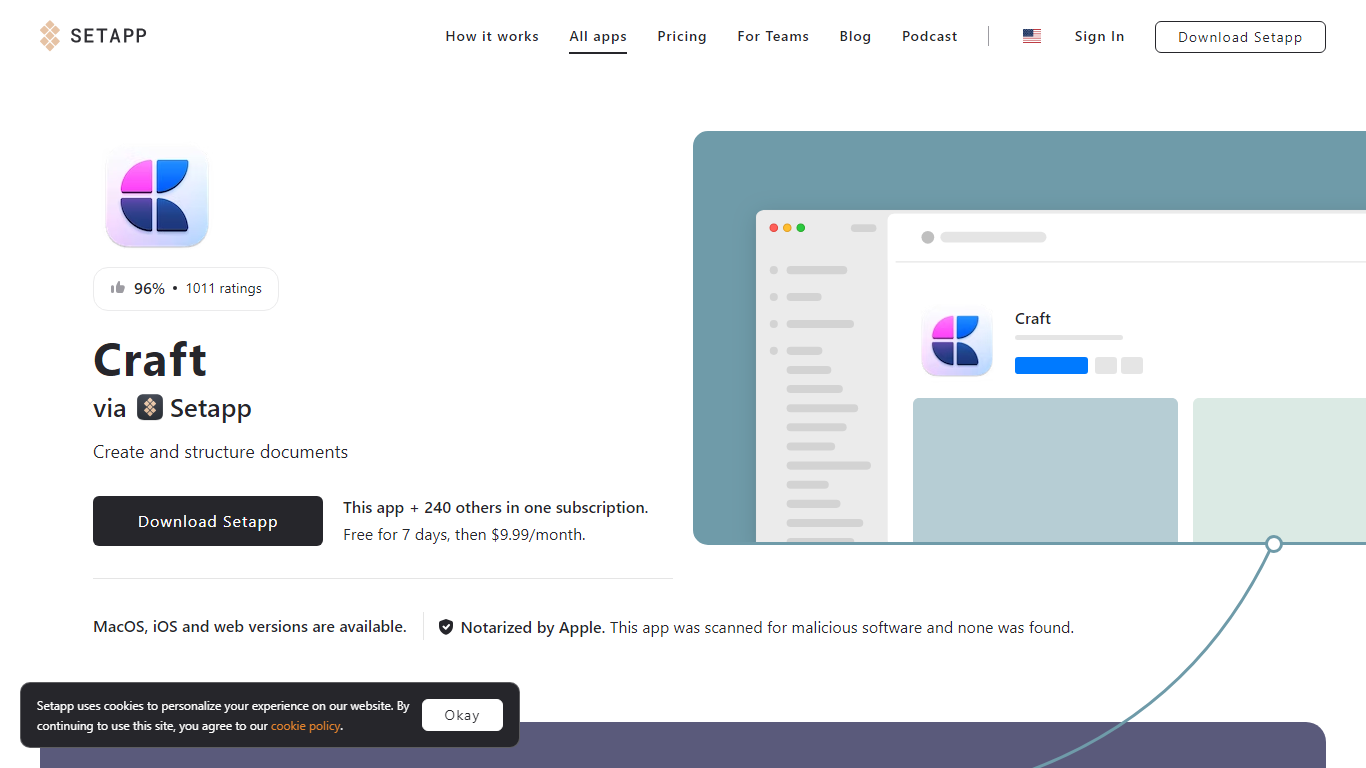Open the Blog link
The height and width of the screenshot is (768, 1366).
(x=855, y=36)
